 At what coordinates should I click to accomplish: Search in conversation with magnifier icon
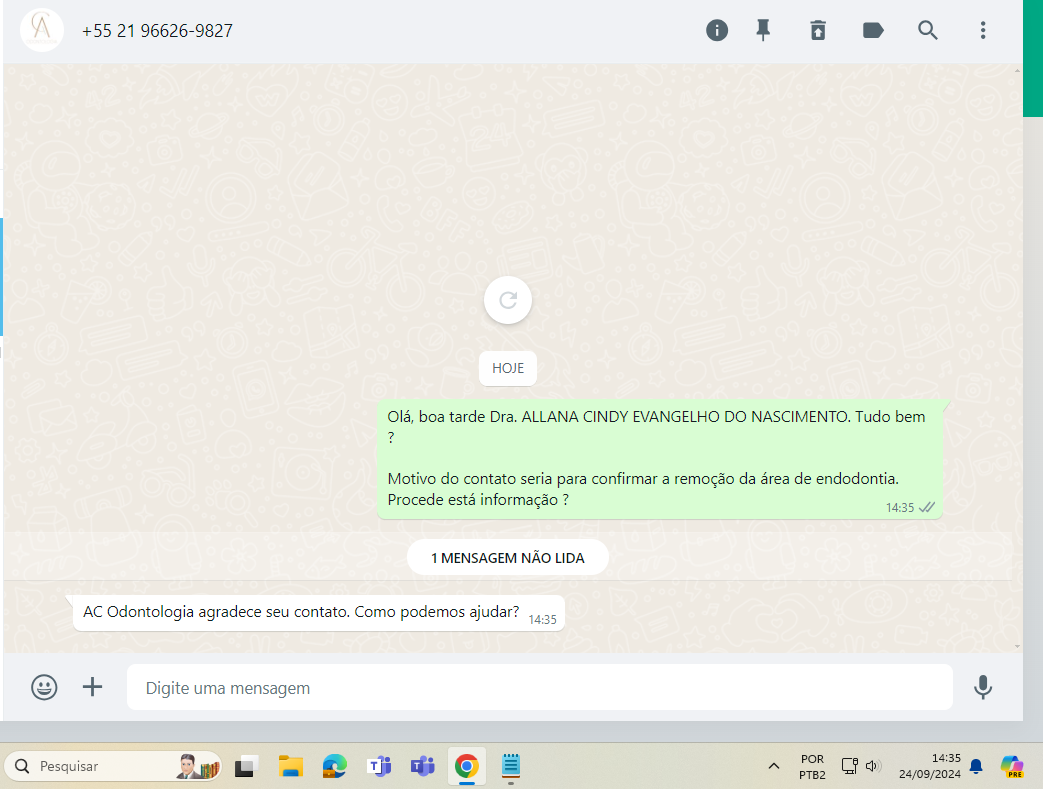928,30
